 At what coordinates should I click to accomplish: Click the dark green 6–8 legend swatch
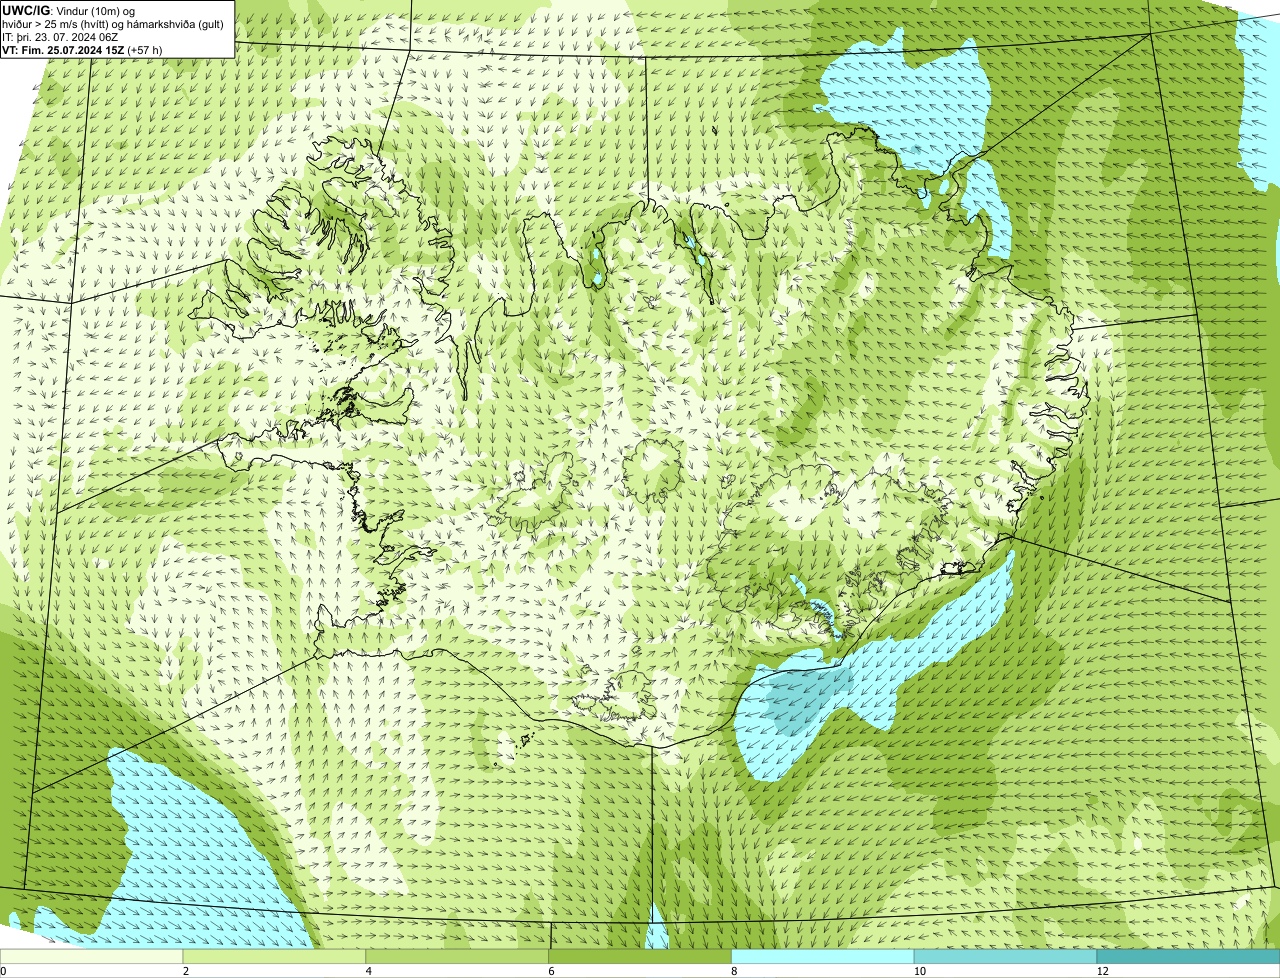[x=640, y=957]
